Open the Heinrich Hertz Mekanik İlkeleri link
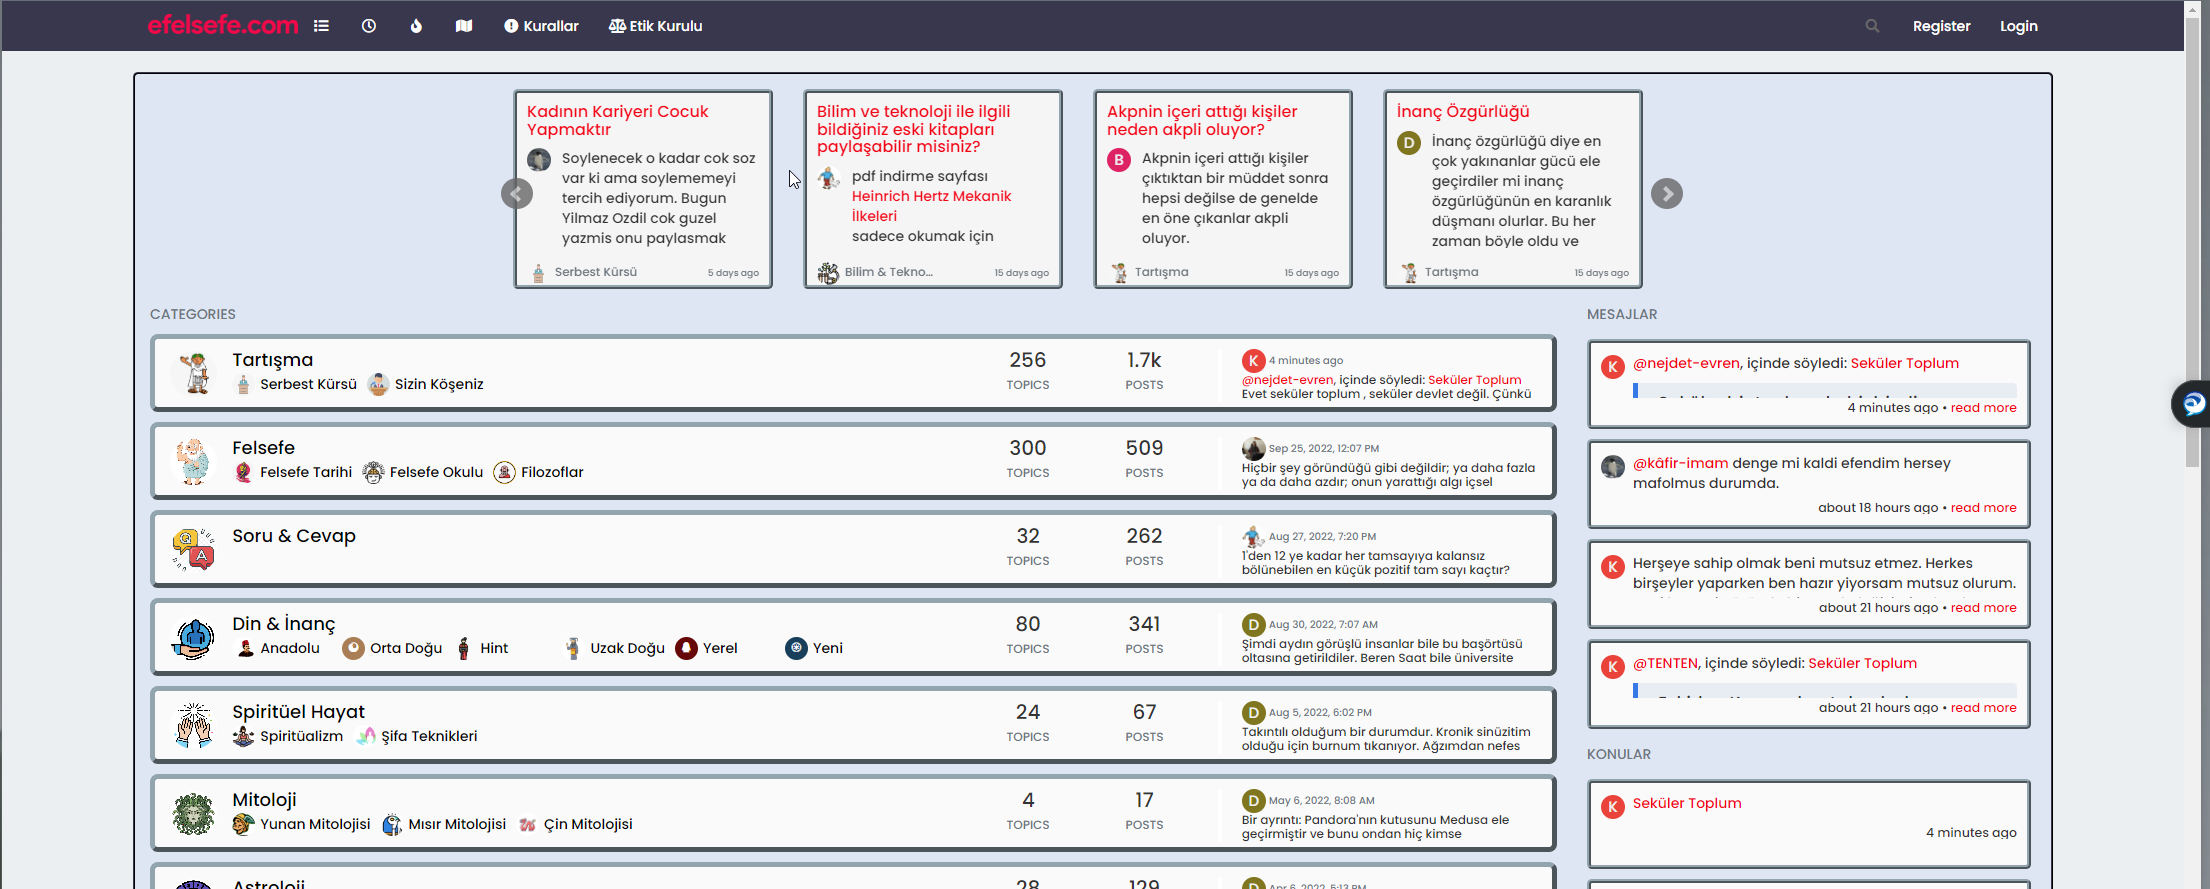 (x=931, y=206)
